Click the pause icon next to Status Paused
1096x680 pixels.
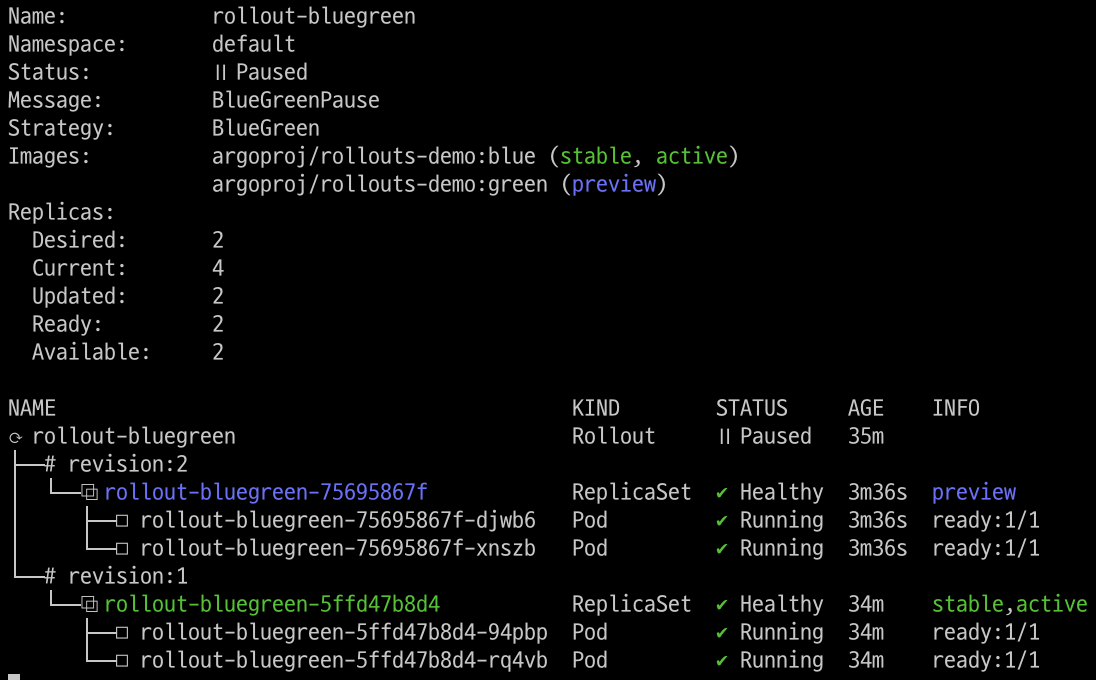point(220,73)
